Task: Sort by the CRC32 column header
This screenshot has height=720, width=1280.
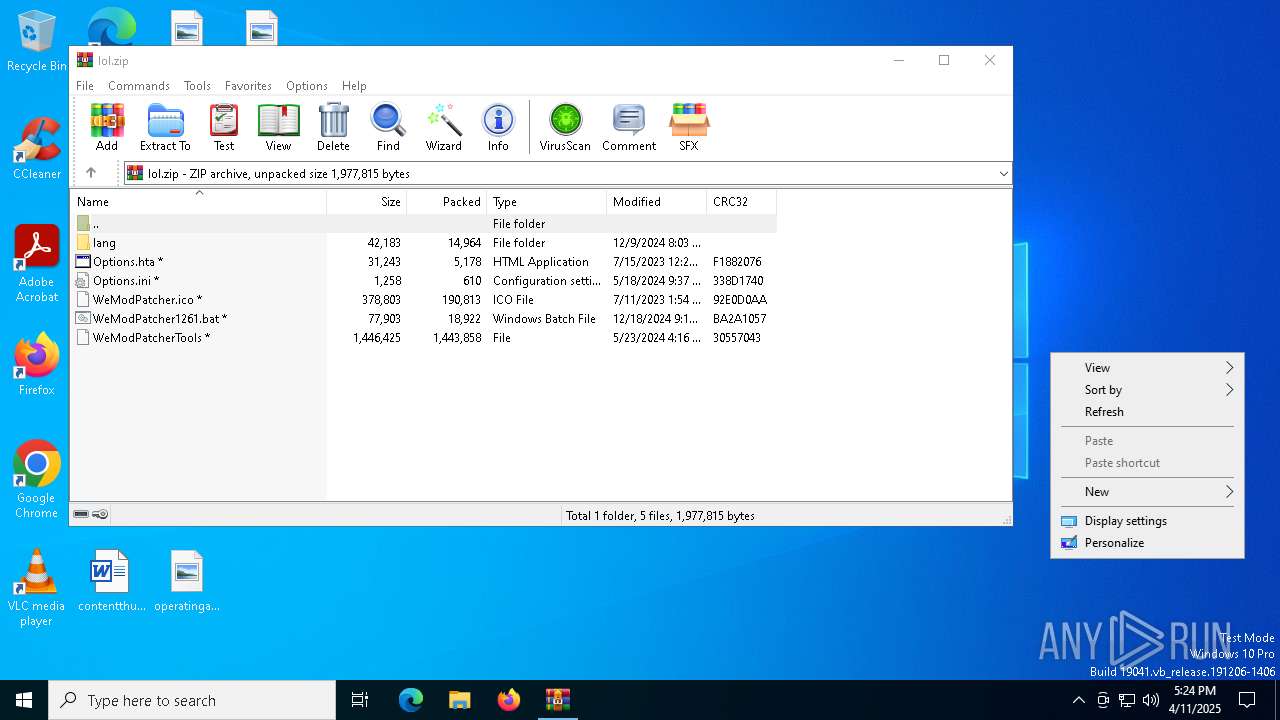Action: click(742, 202)
